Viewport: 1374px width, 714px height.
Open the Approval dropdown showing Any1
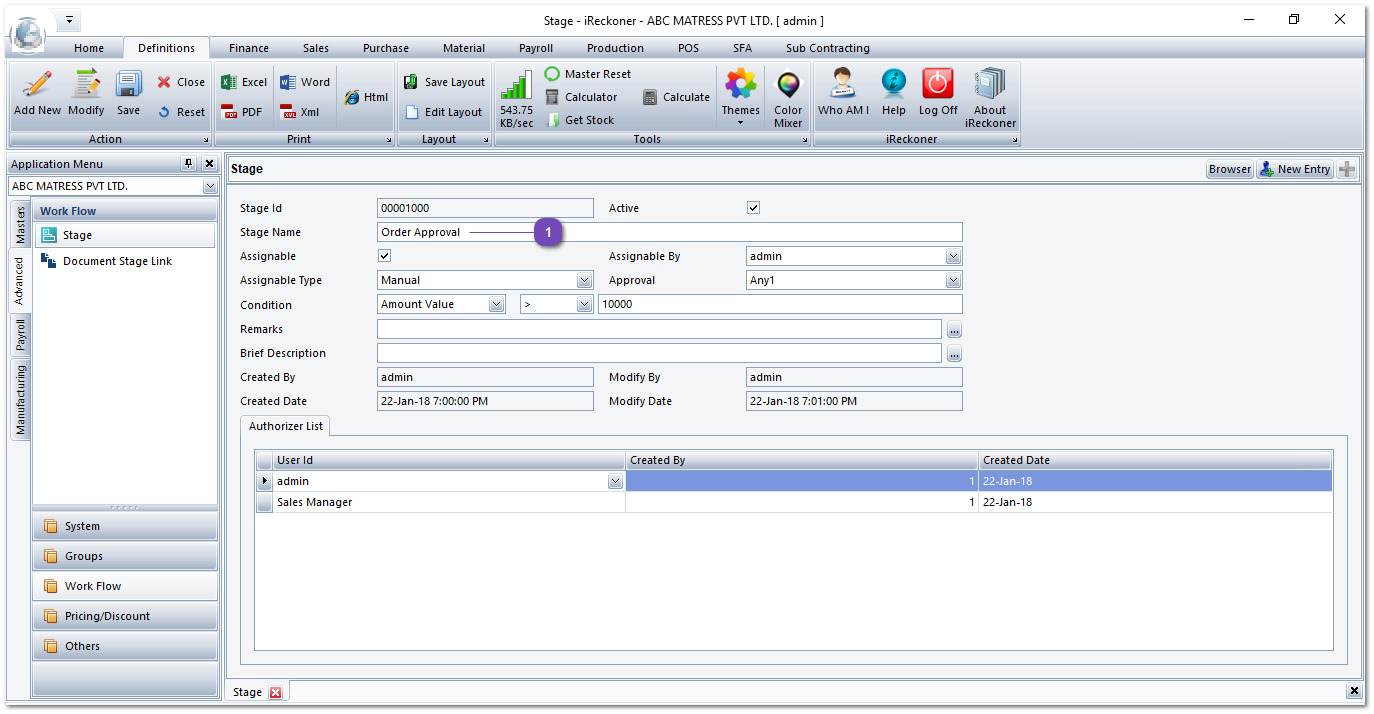point(953,281)
